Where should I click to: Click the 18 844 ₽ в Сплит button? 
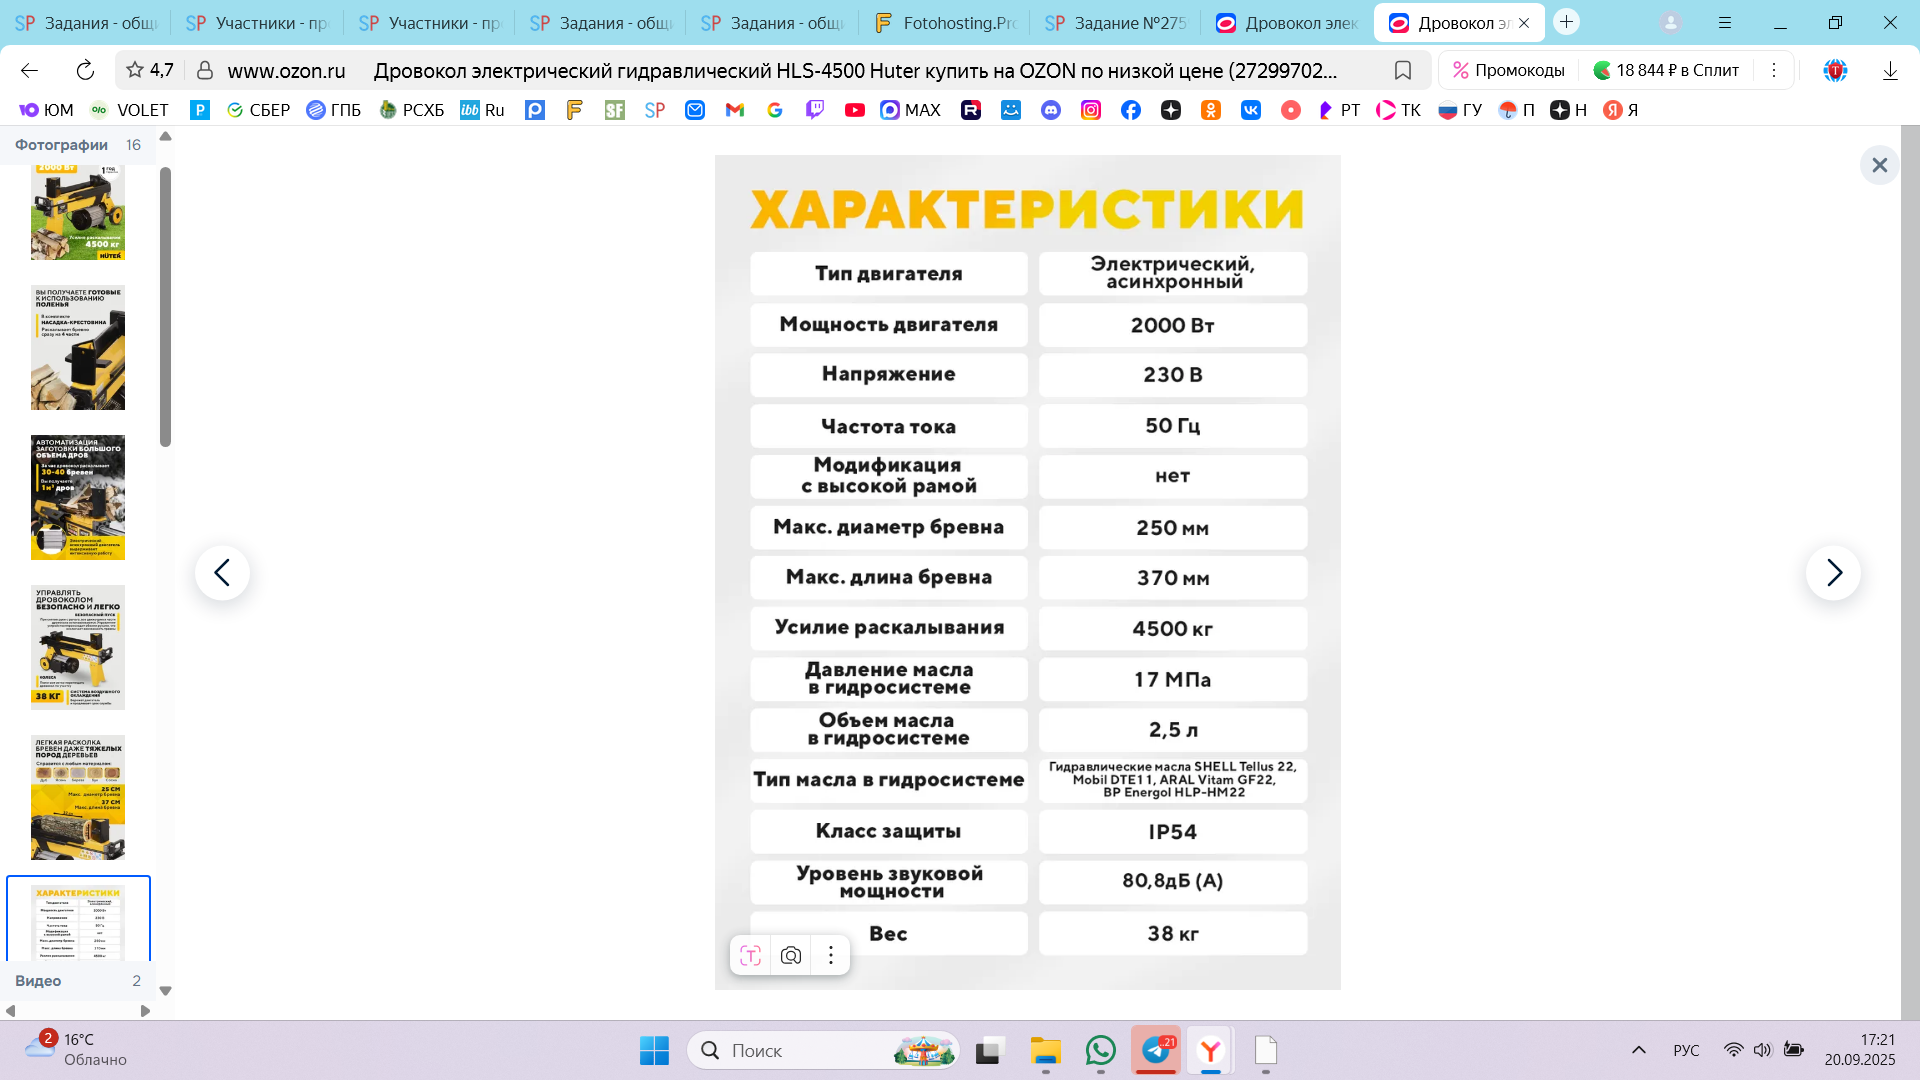(x=1666, y=70)
